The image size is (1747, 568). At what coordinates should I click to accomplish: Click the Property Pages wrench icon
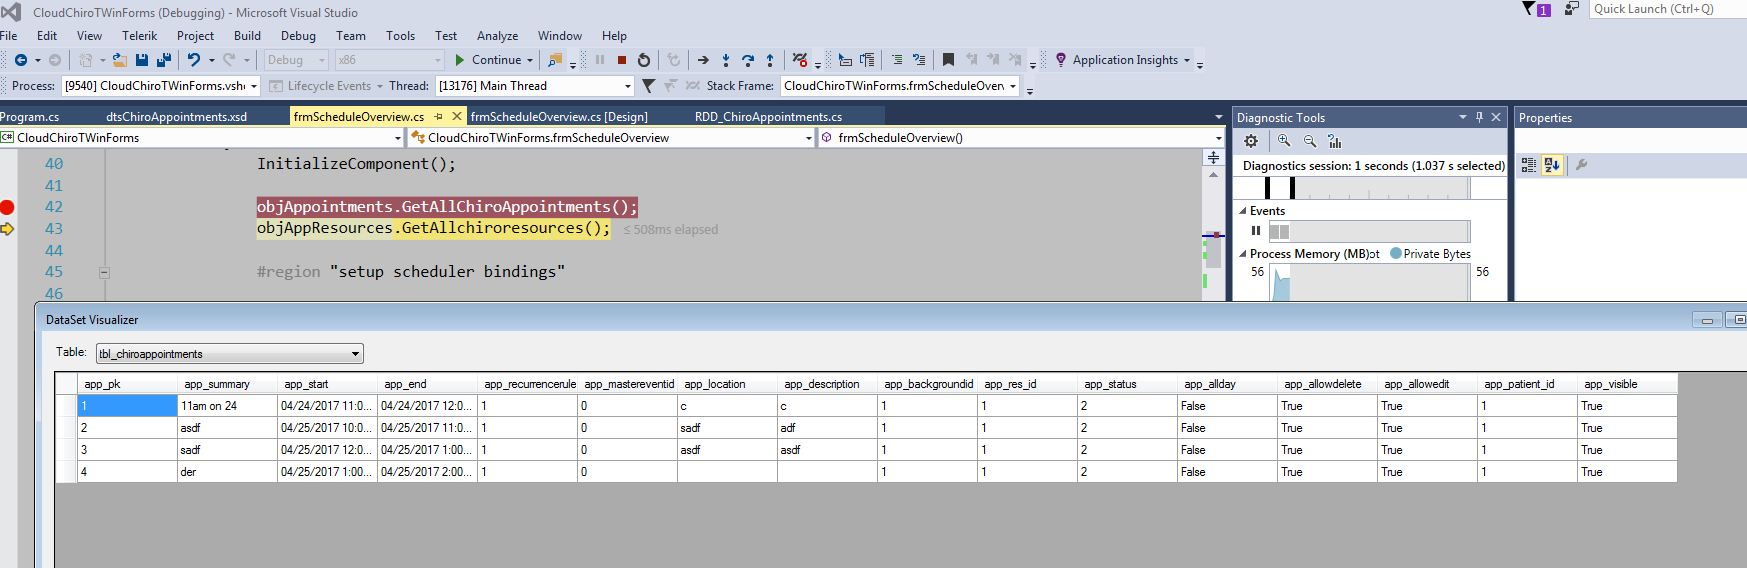1582,165
